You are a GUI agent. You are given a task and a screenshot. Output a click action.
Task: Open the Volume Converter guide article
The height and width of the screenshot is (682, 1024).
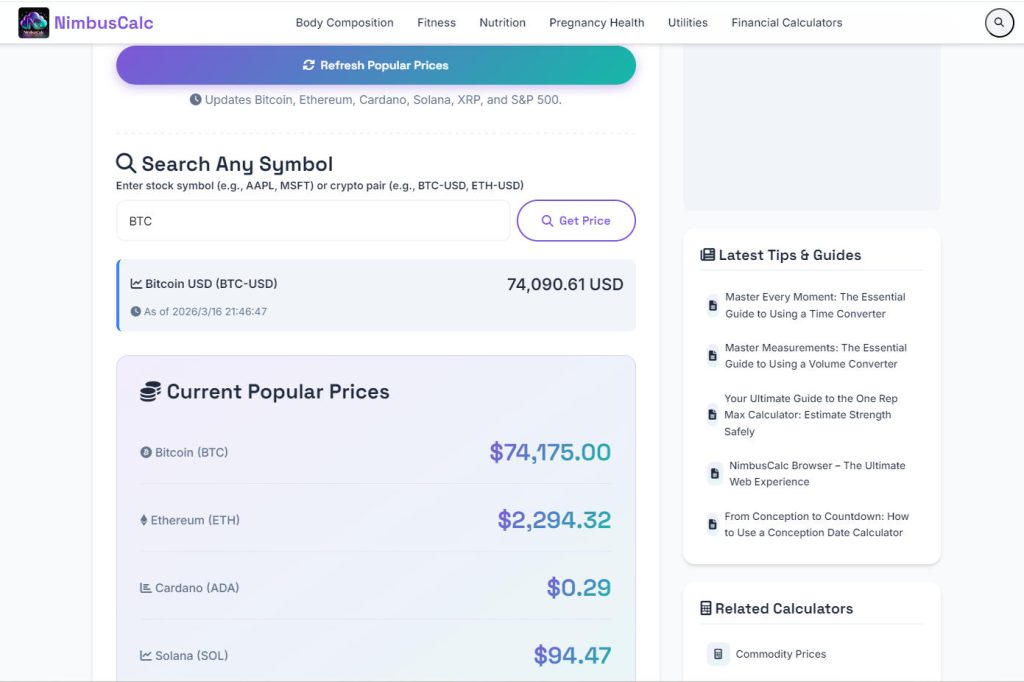pyautogui.click(x=816, y=356)
